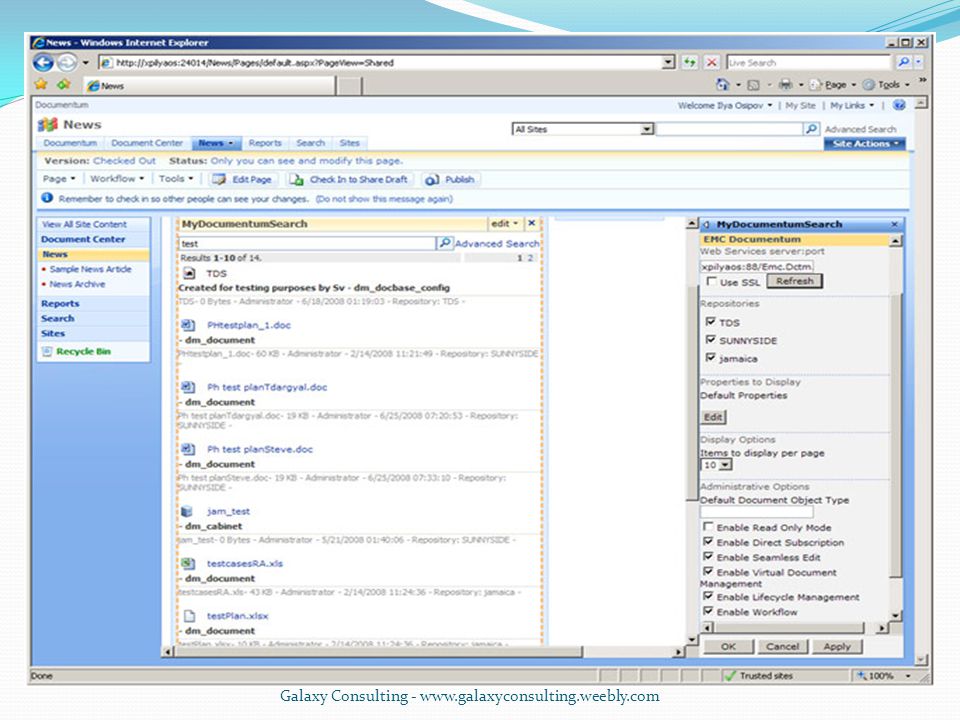Click the Refresh page icon in address bar
The image size is (960, 720).
[690, 62]
